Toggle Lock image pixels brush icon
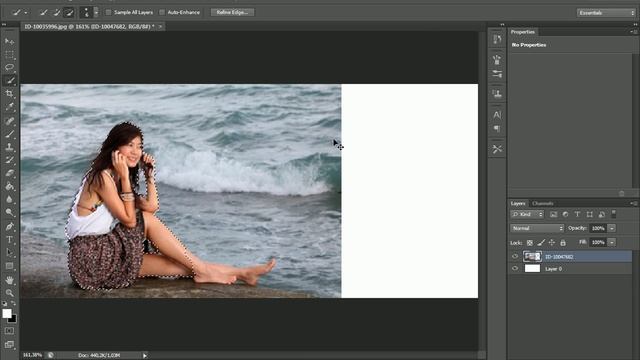This screenshot has width=640, height=360. 541,243
